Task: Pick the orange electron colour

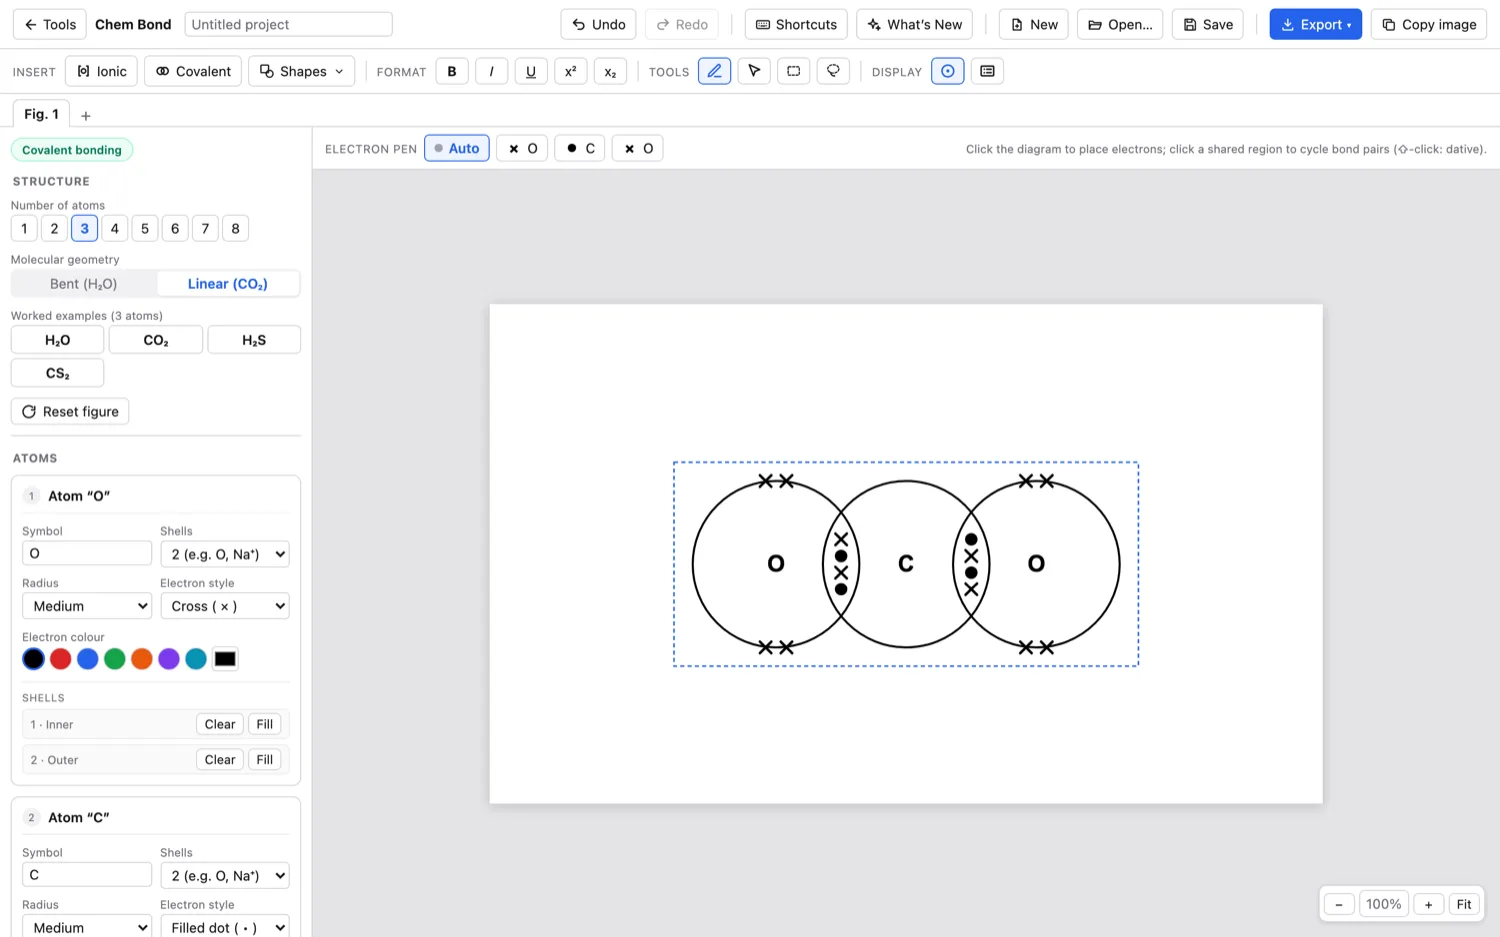Action: (x=141, y=658)
